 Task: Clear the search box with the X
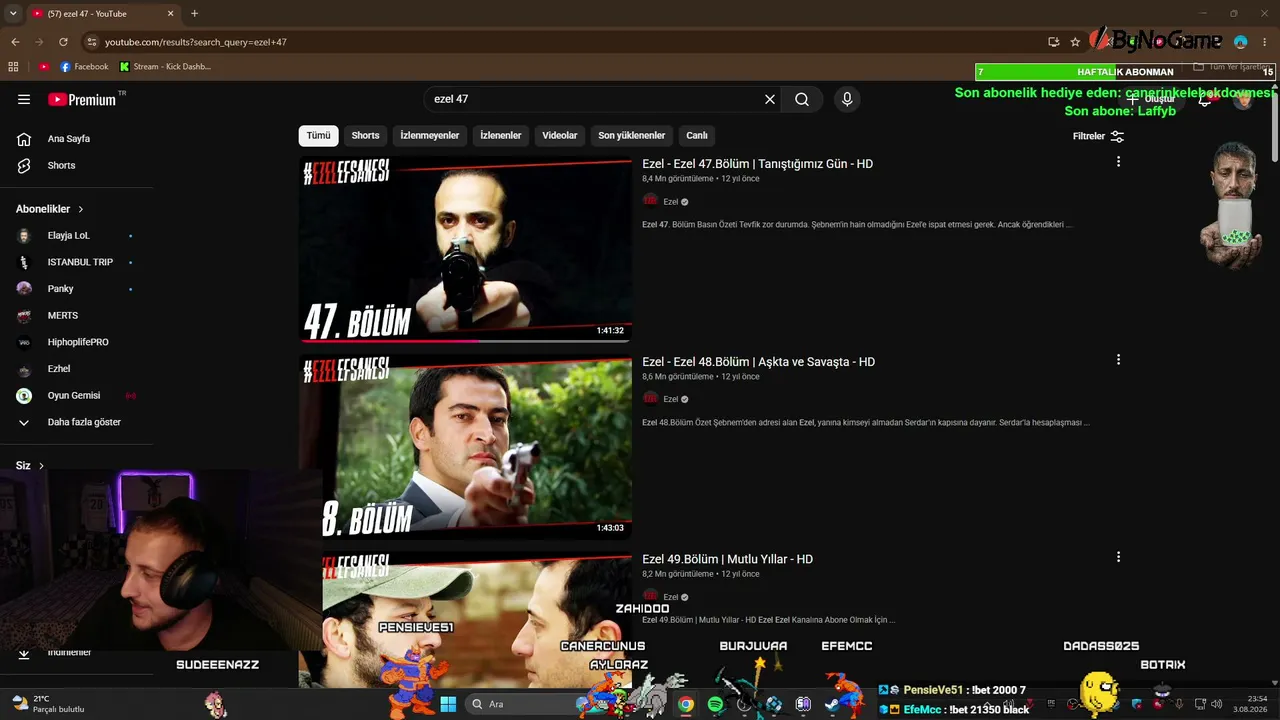770,99
